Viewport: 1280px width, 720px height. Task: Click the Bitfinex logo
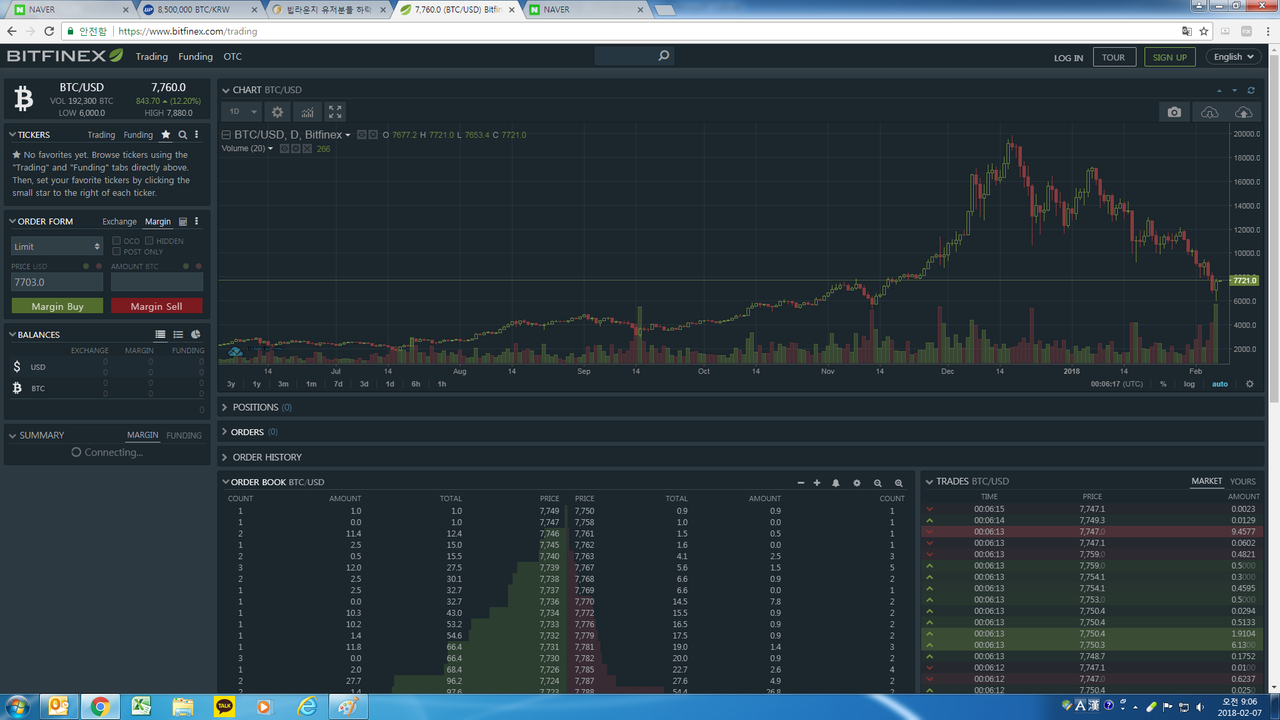(65, 56)
